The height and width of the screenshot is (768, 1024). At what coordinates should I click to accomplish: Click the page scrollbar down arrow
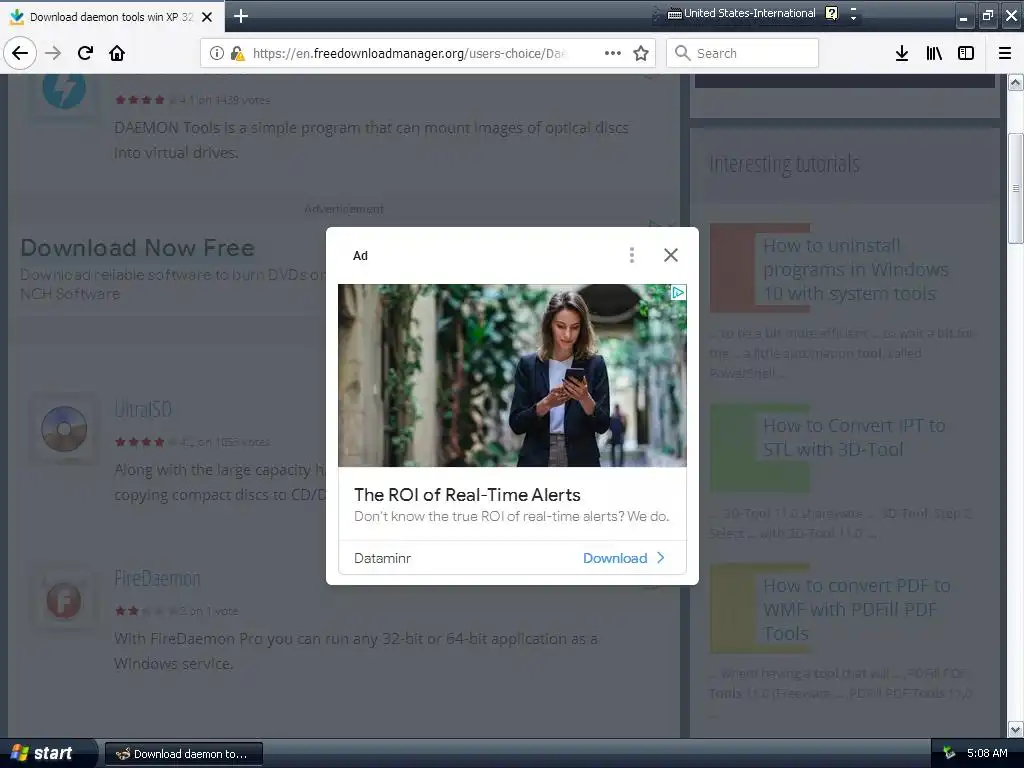pos(1016,729)
